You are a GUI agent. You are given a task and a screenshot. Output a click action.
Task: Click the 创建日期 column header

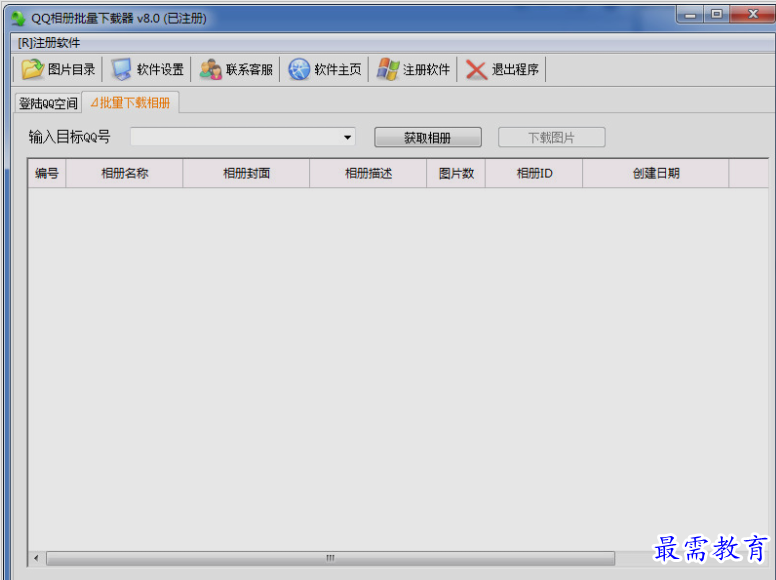[656, 173]
